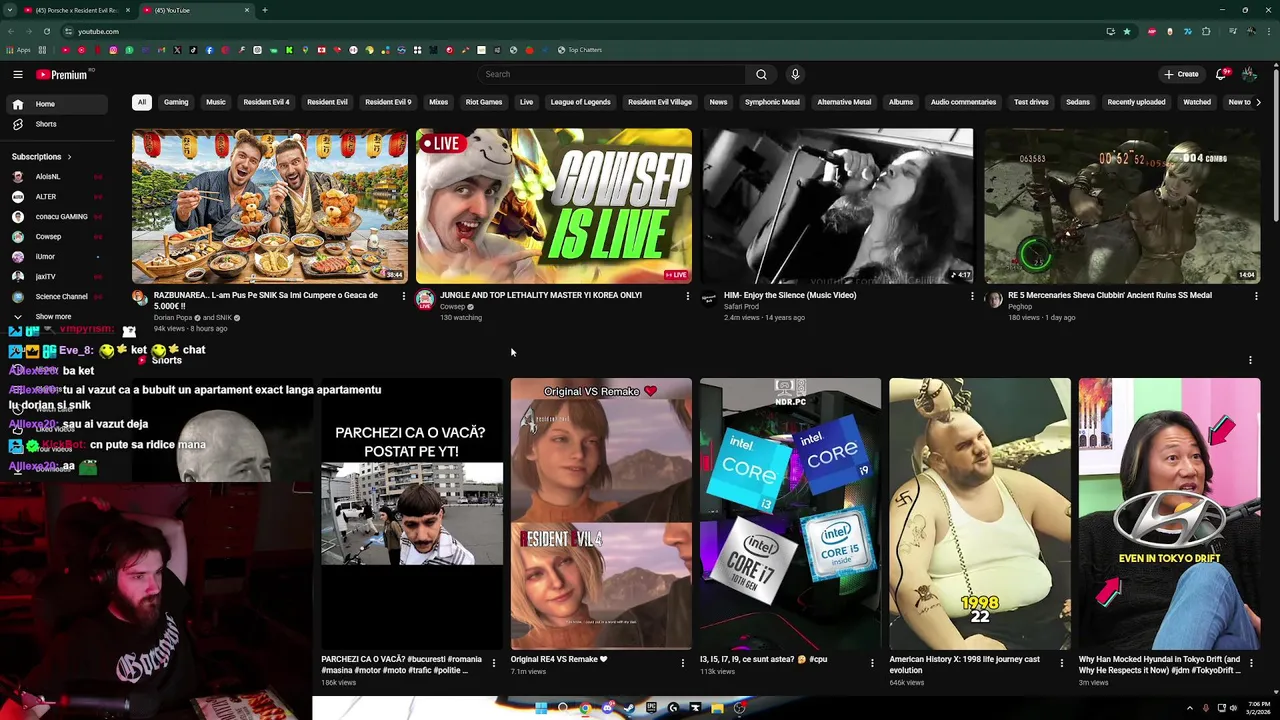Open the Gmail bookmark icon
Image resolution: width=1280 pixels, height=720 pixels.
[x=161, y=50]
